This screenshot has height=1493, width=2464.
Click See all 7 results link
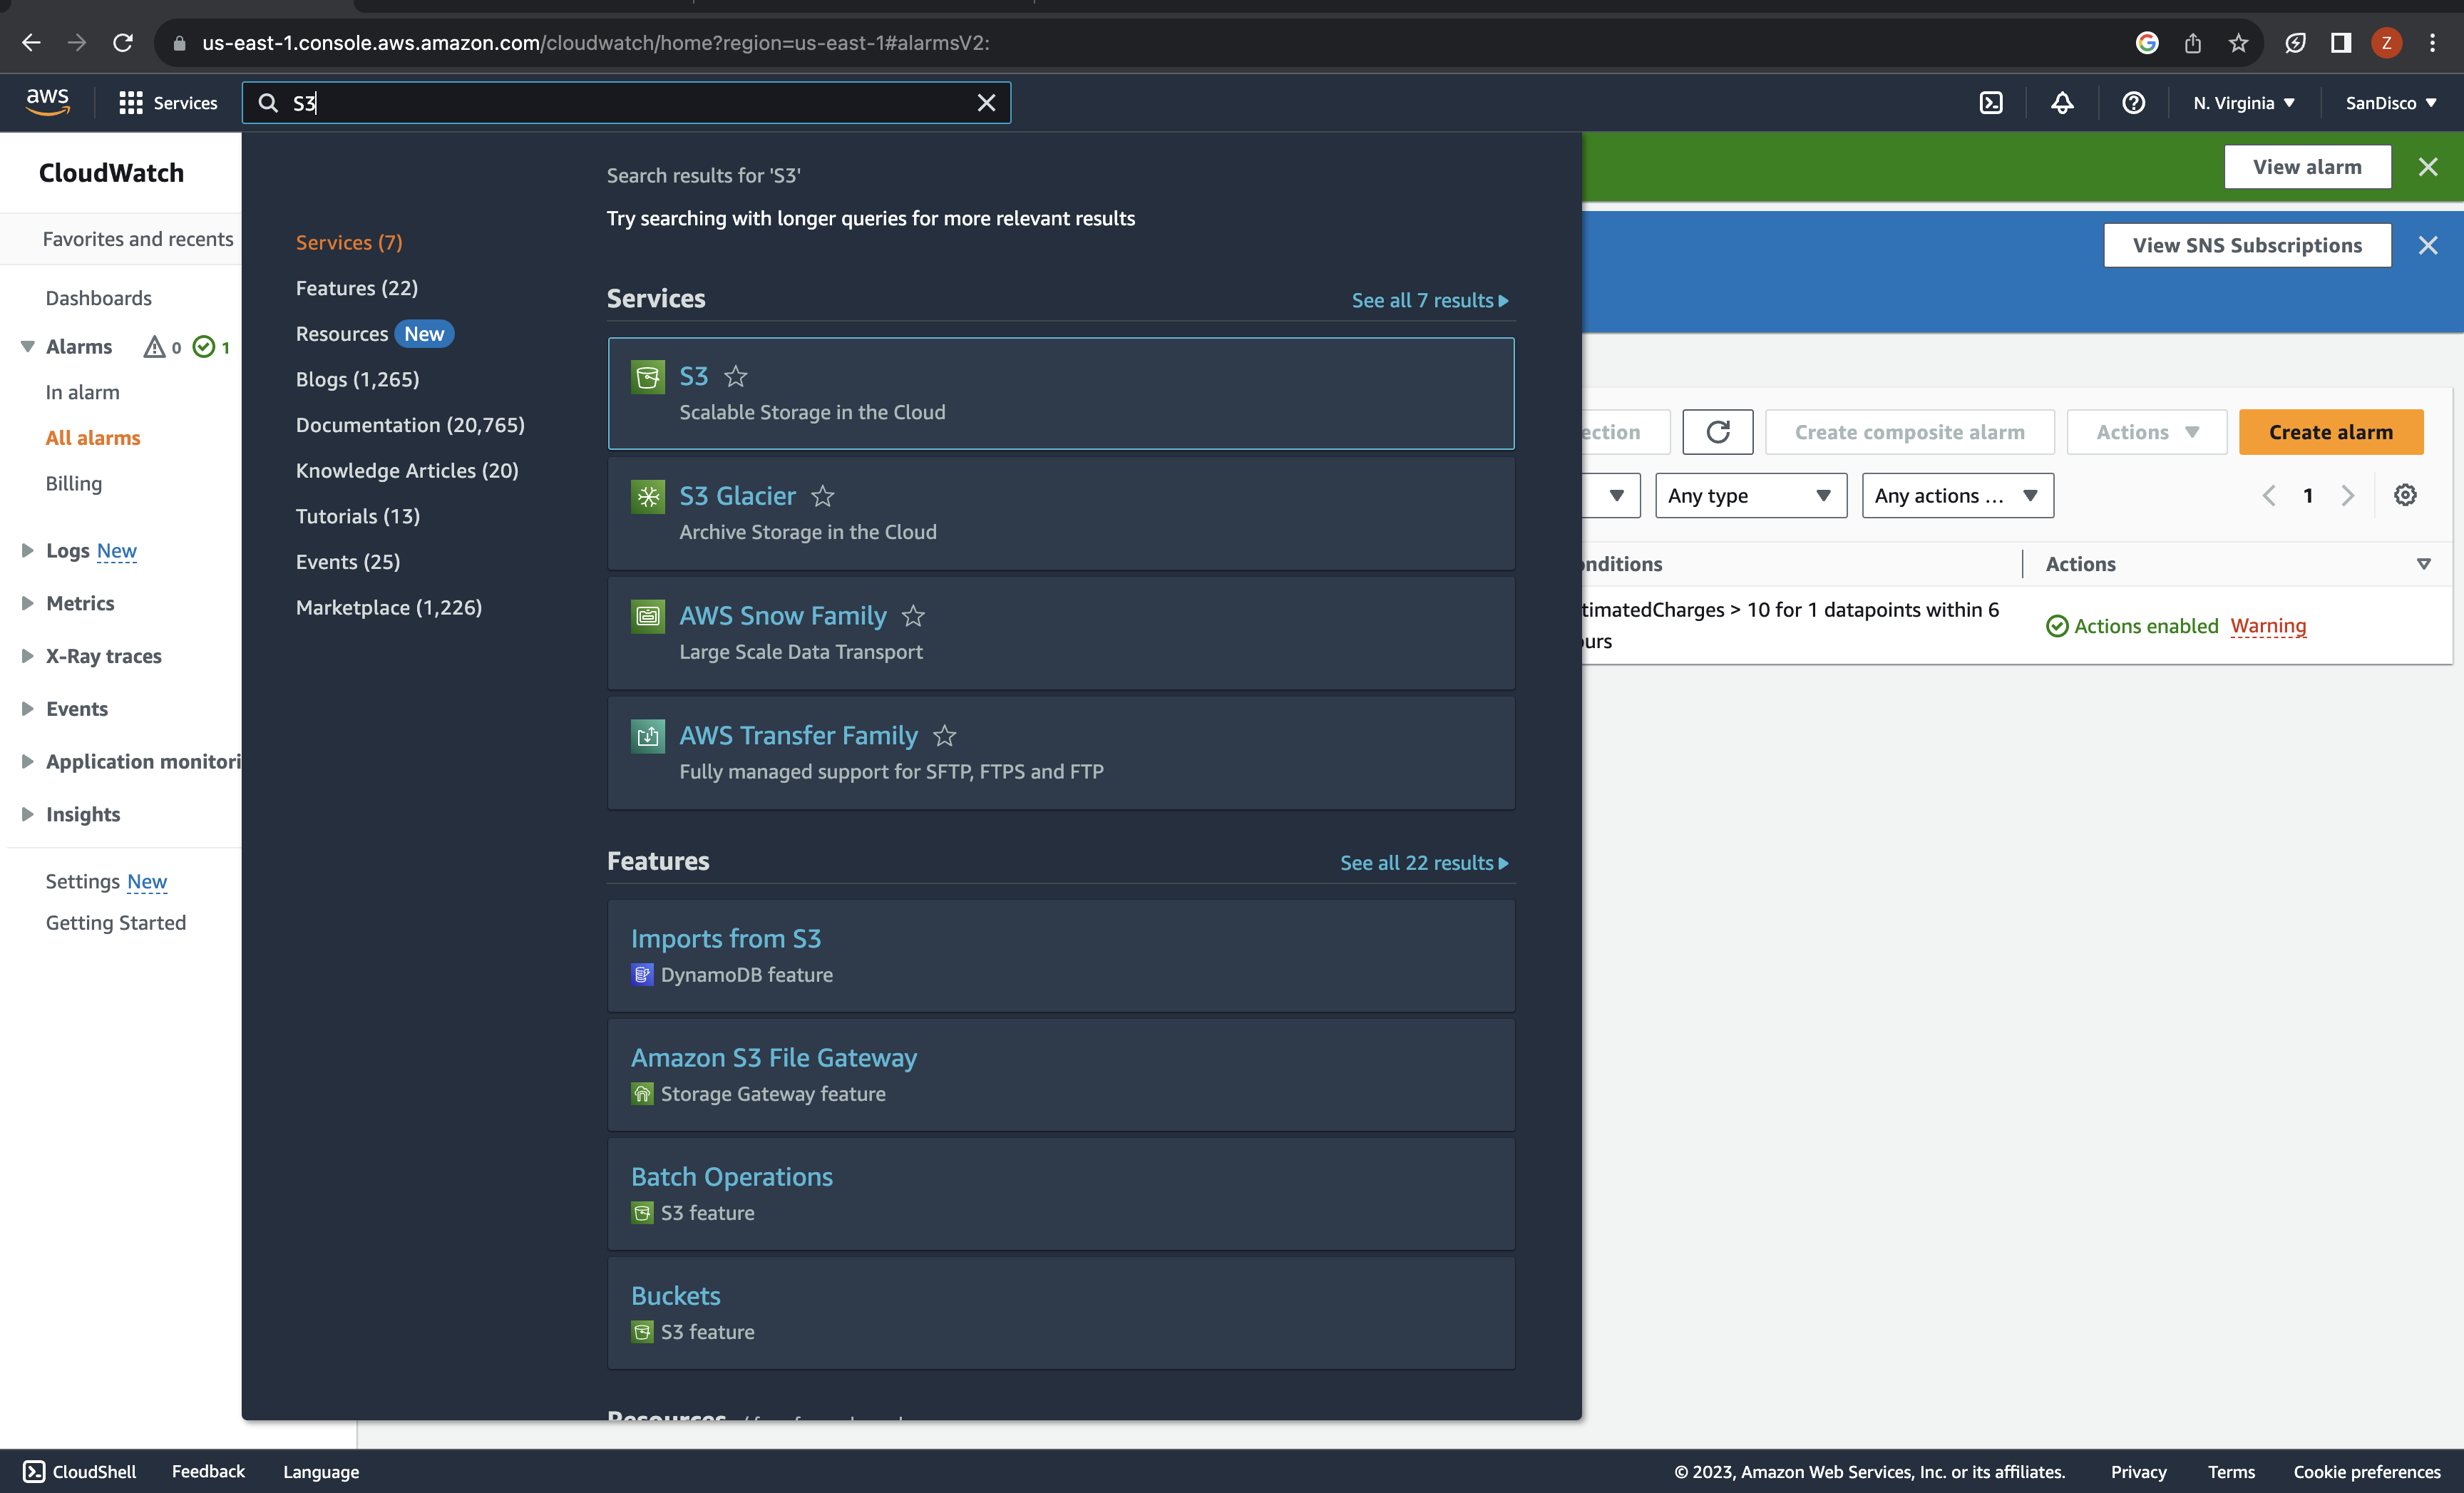click(x=1429, y=300)
